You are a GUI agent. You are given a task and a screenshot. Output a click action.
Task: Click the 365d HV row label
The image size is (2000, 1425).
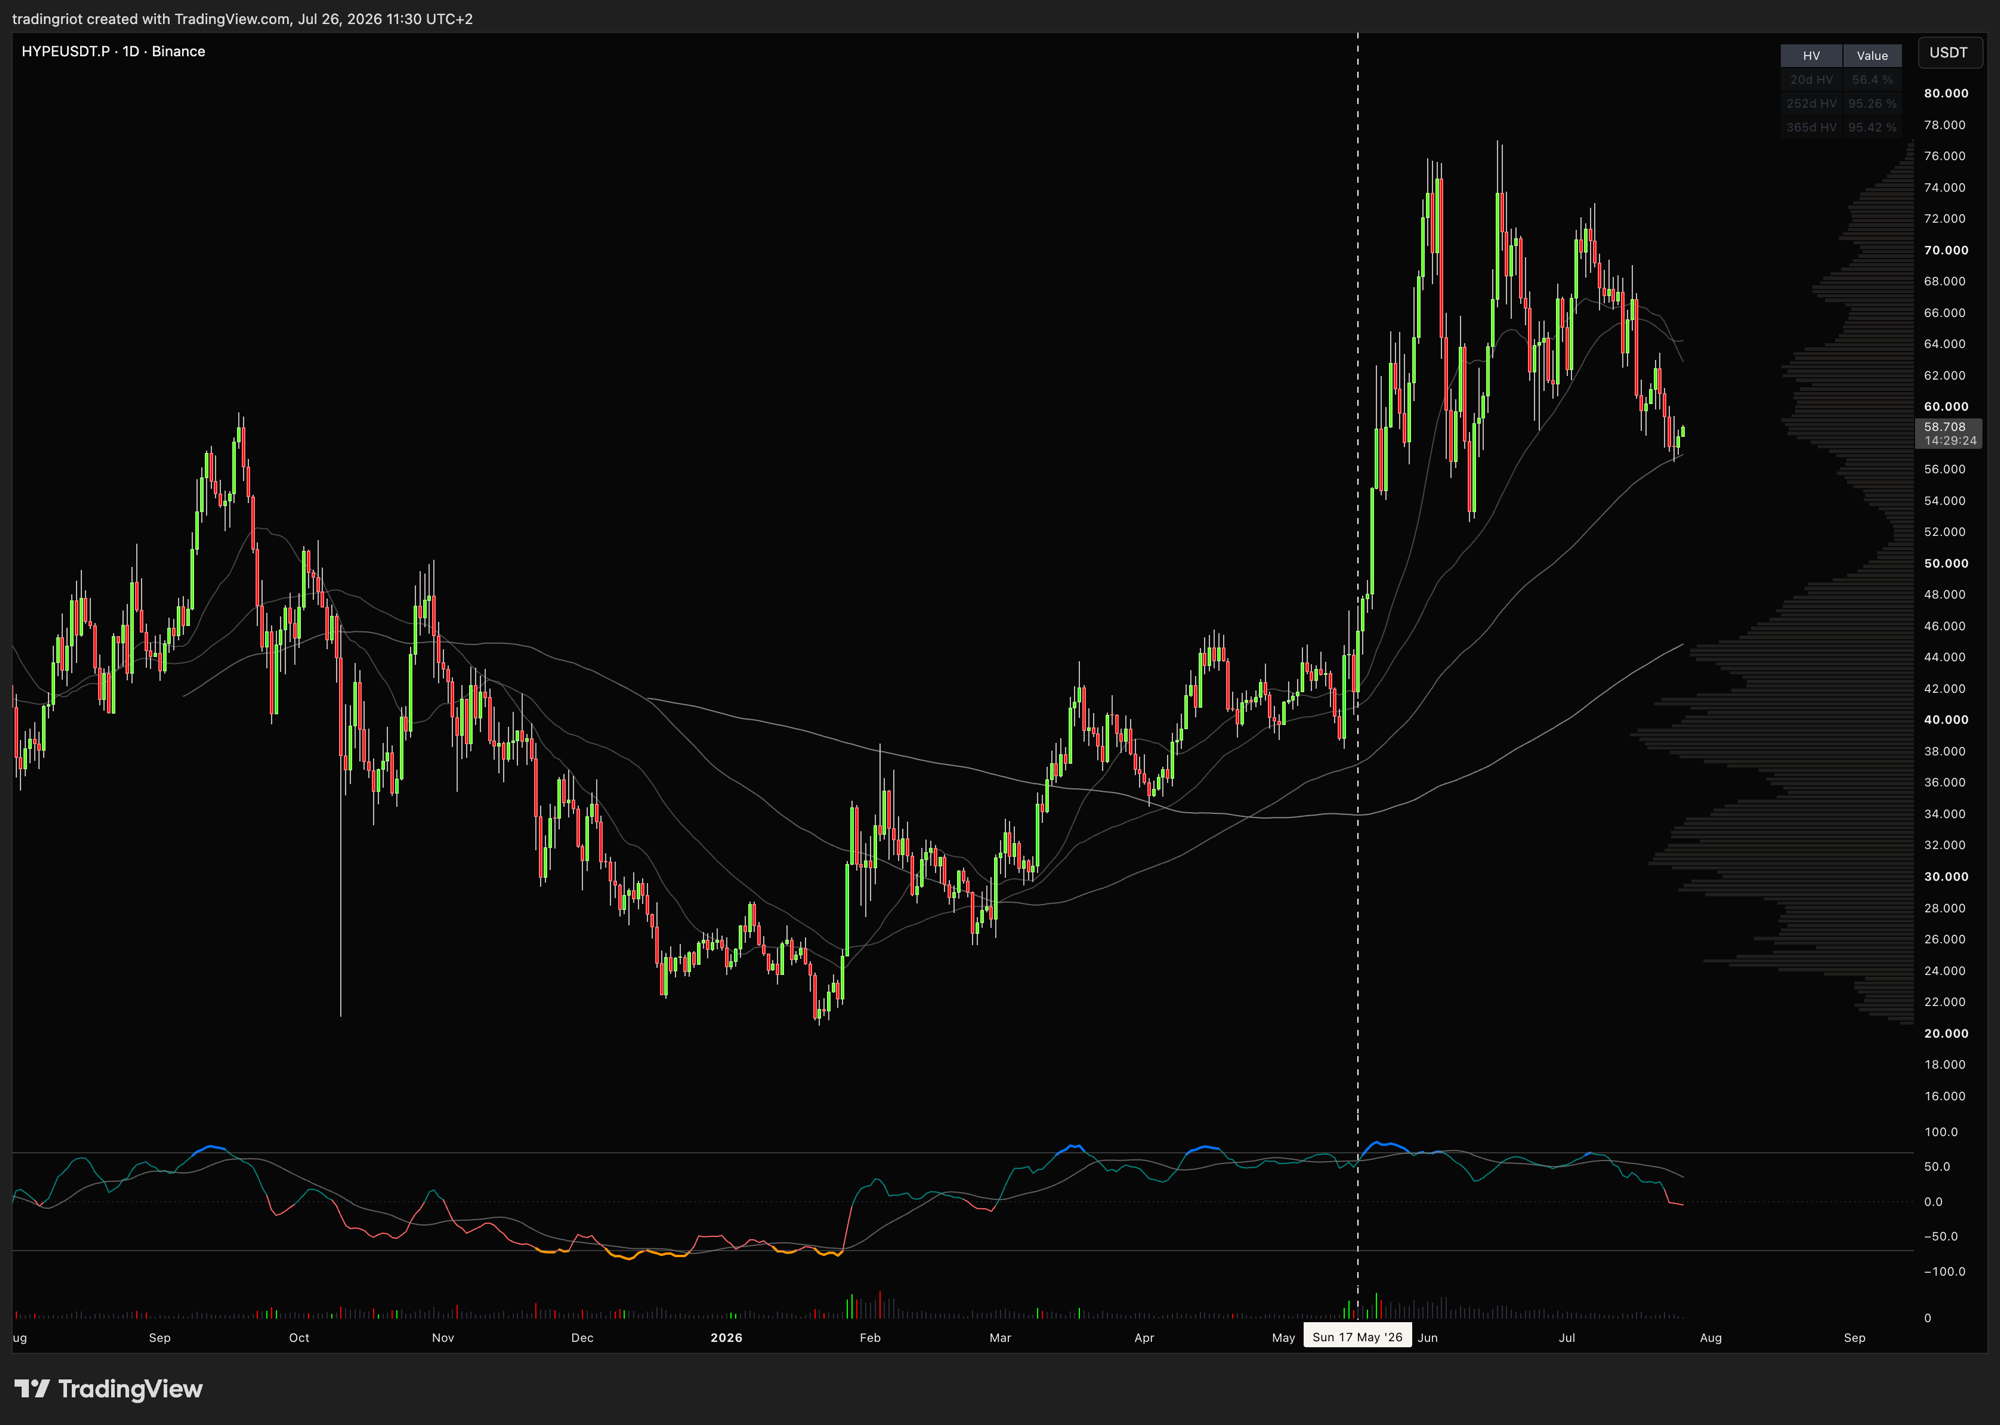coord(1811,128)
